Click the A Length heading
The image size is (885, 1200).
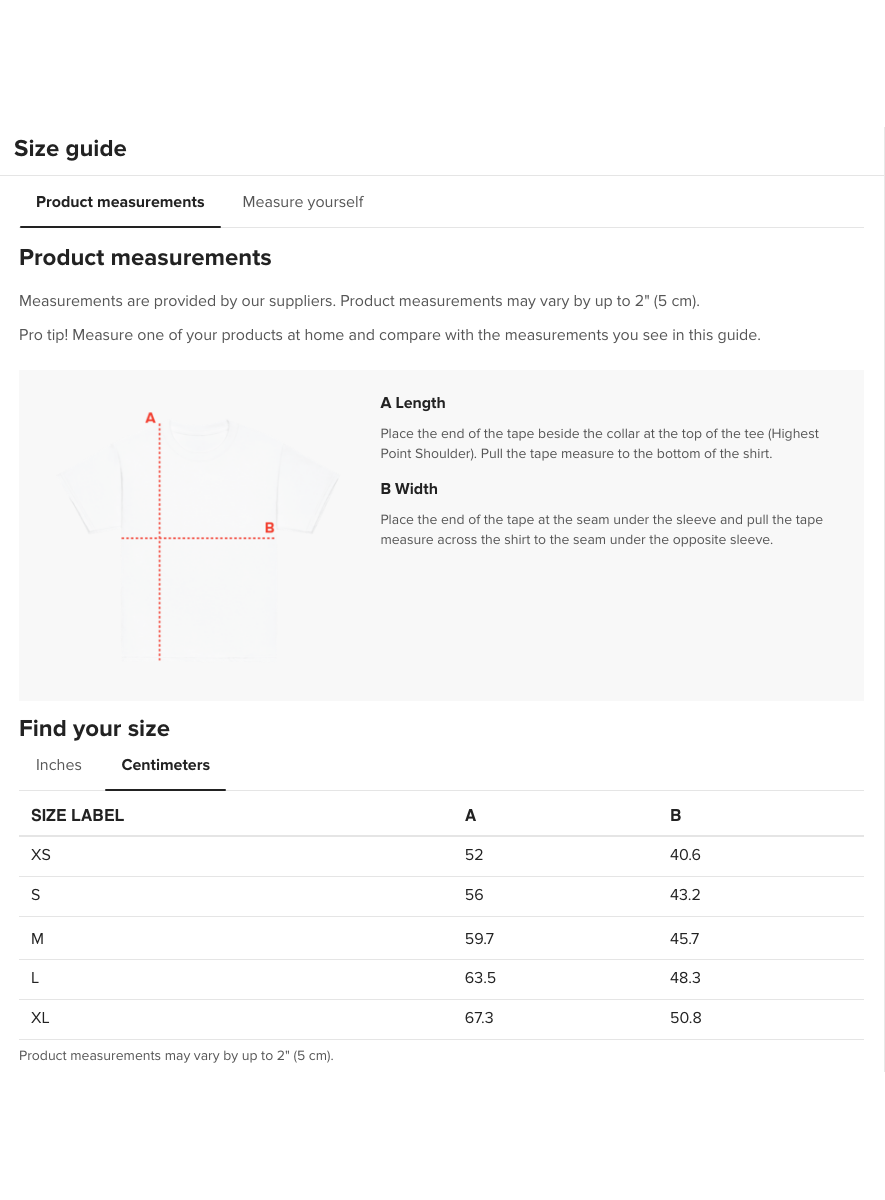[413, 403]
